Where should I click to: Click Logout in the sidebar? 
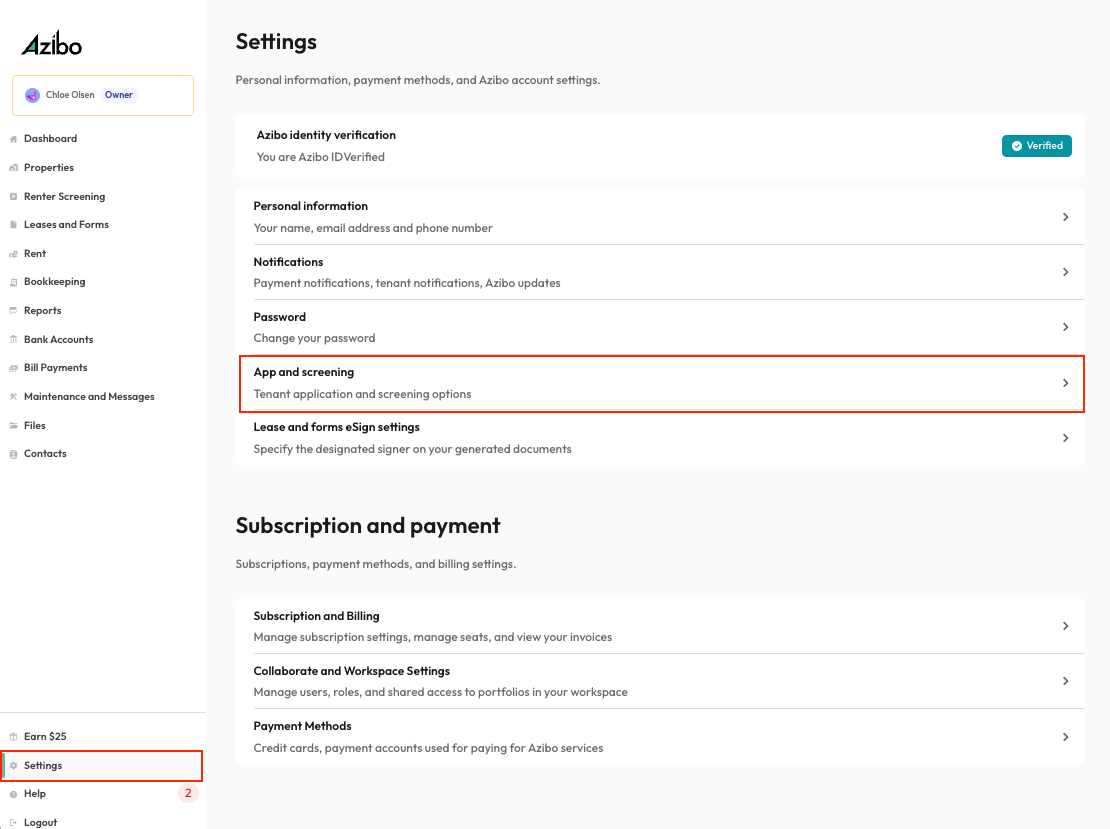pyautogui.click(x=40, y=823)
